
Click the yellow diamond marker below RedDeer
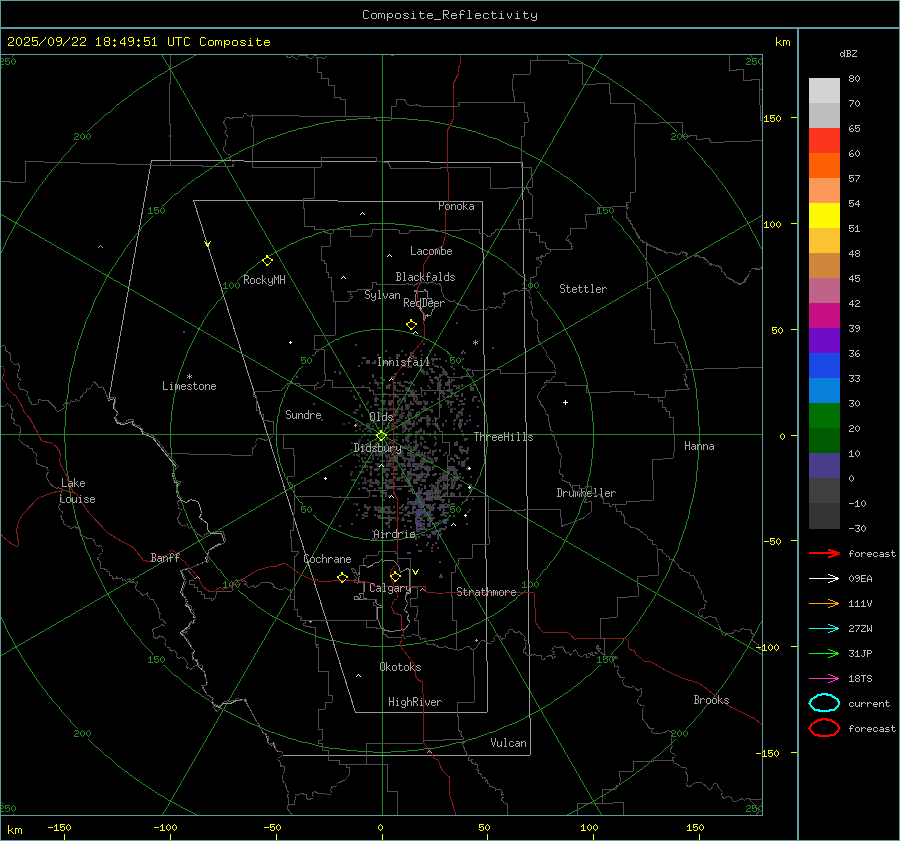point(411,325)
